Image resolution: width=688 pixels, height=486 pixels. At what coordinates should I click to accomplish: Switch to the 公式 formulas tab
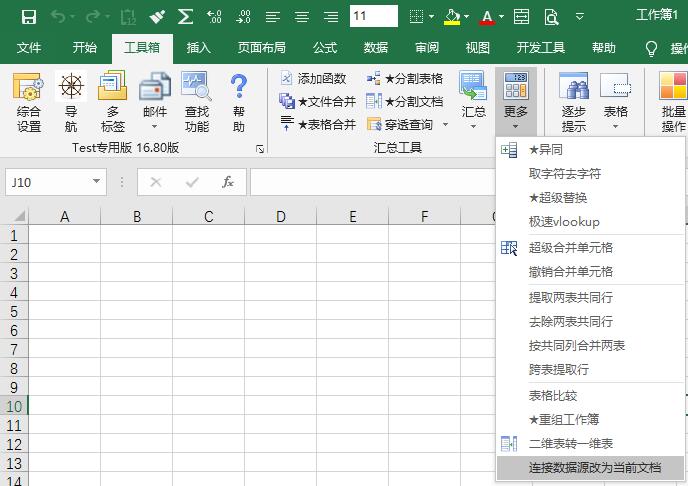click(325, 47)
